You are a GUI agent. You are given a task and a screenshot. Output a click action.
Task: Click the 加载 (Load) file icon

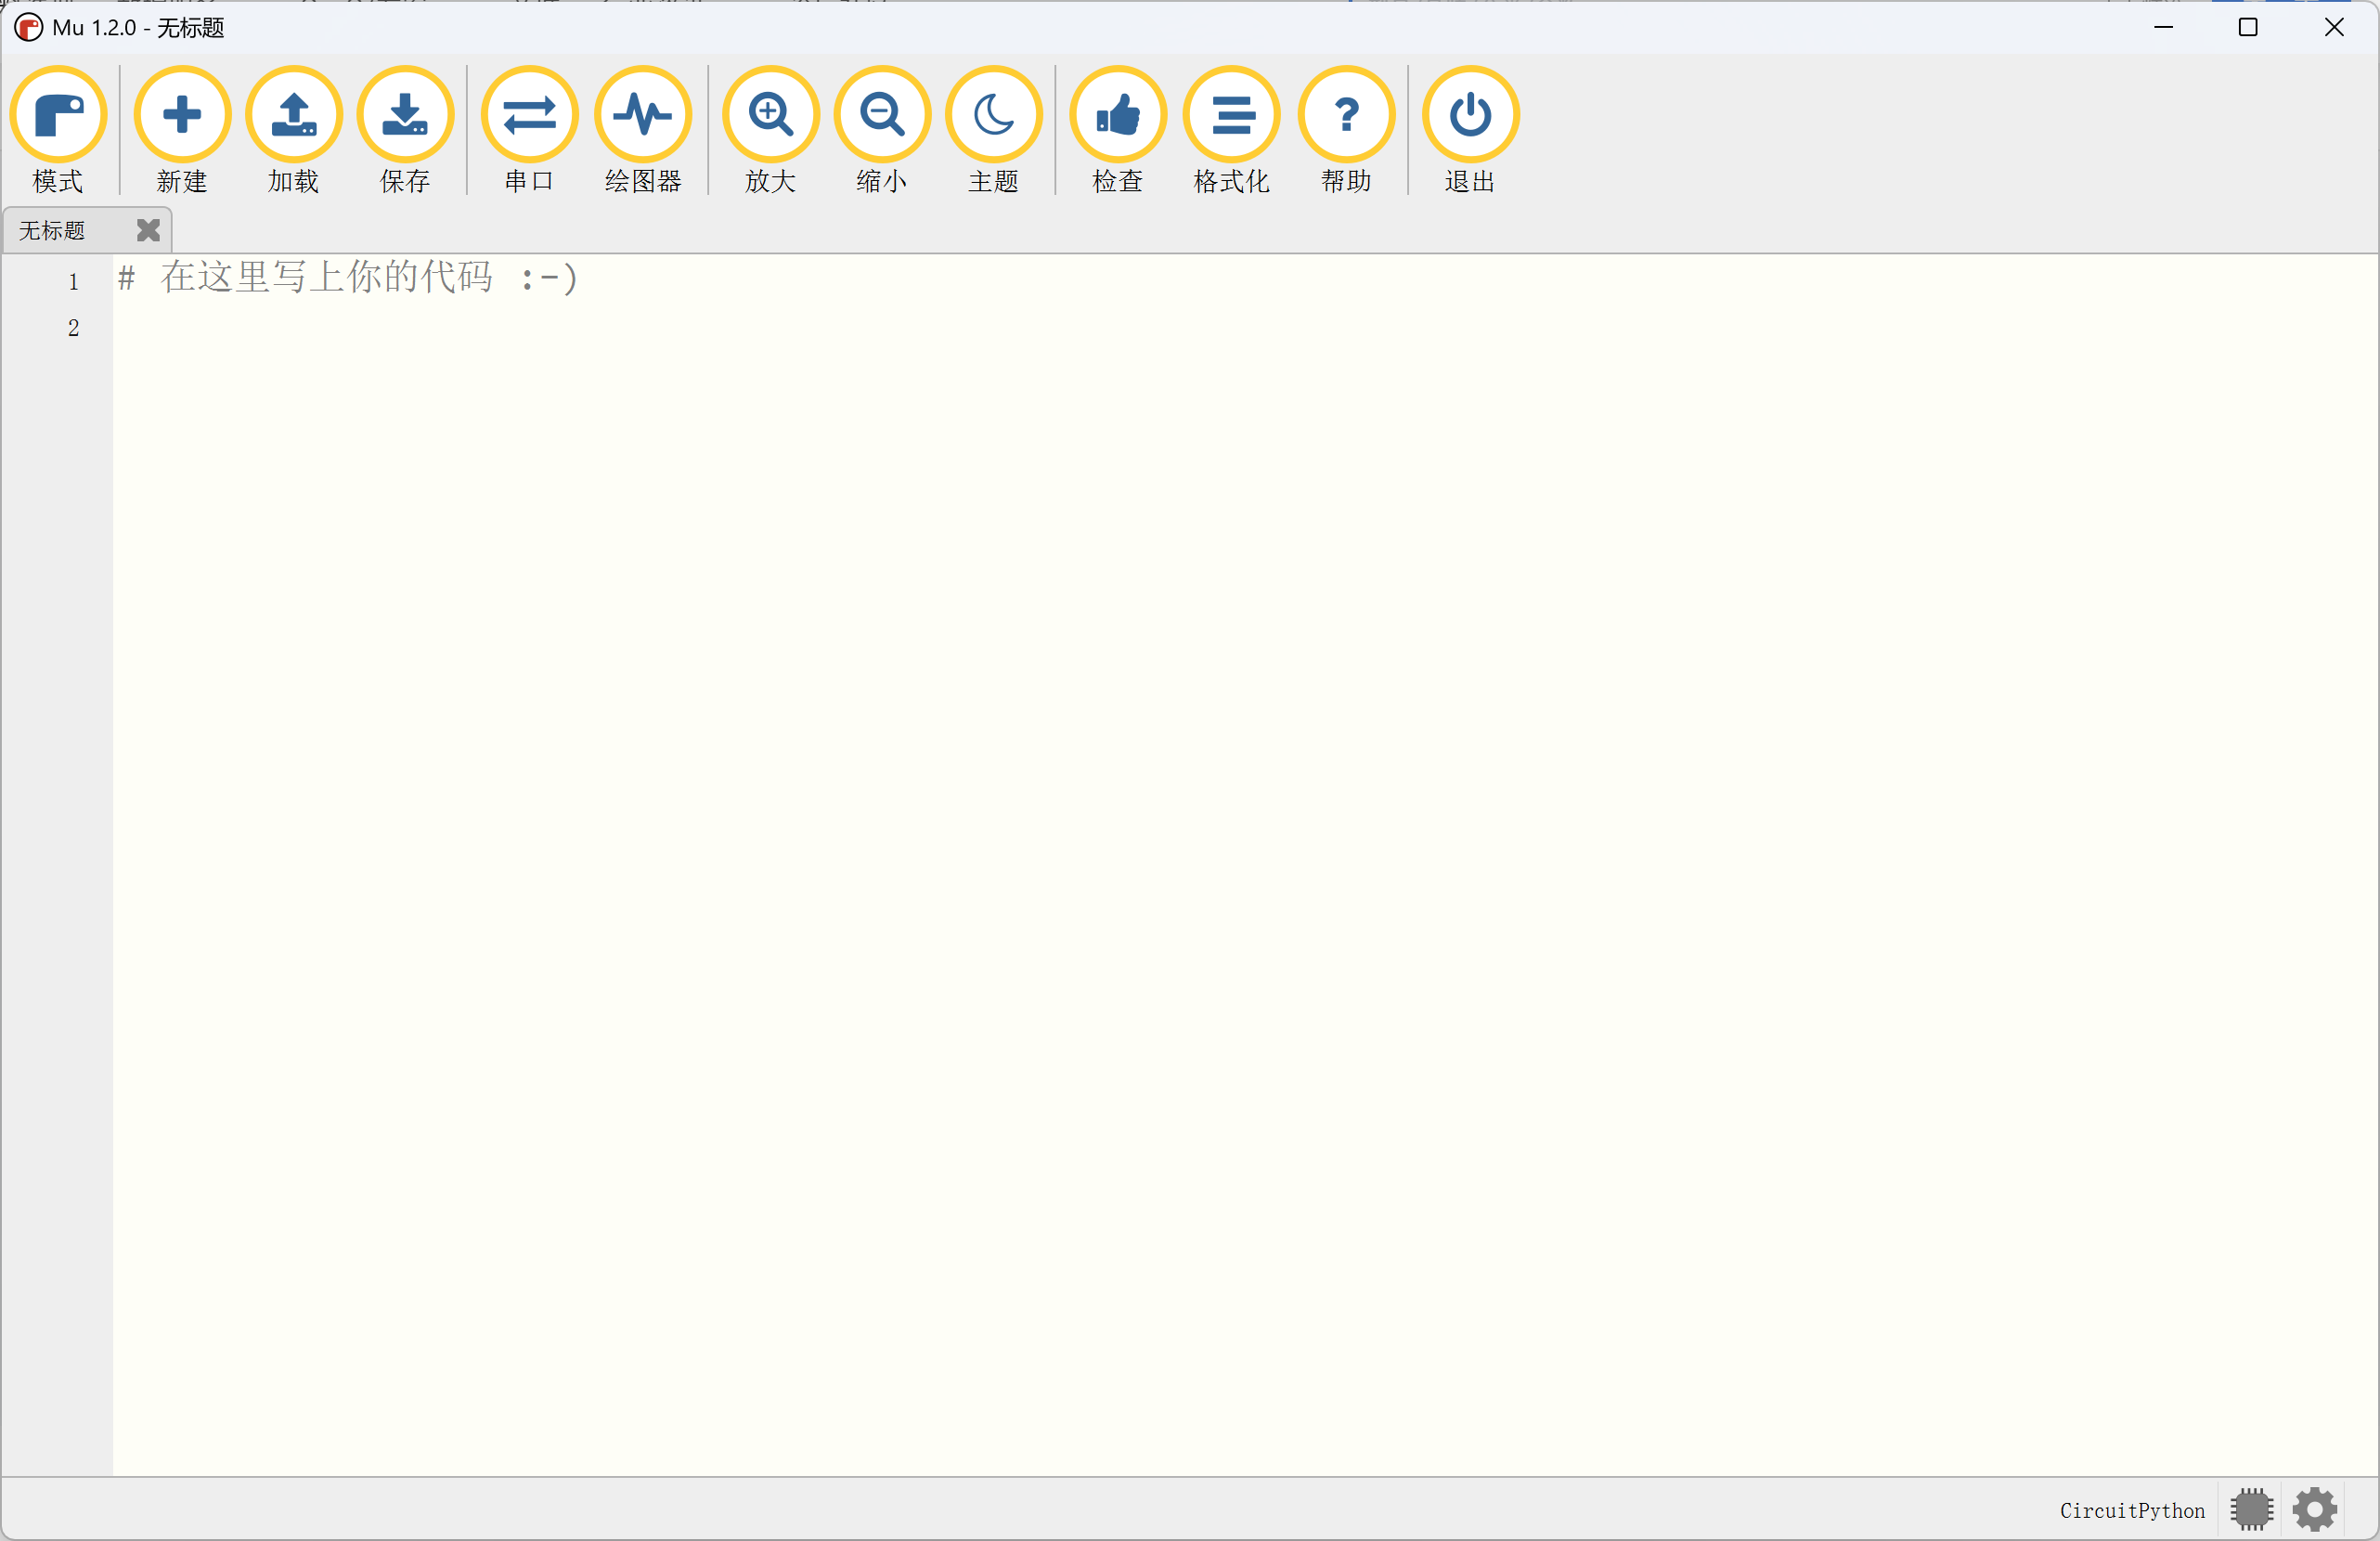pyautogui.click(x=294, y=115)
